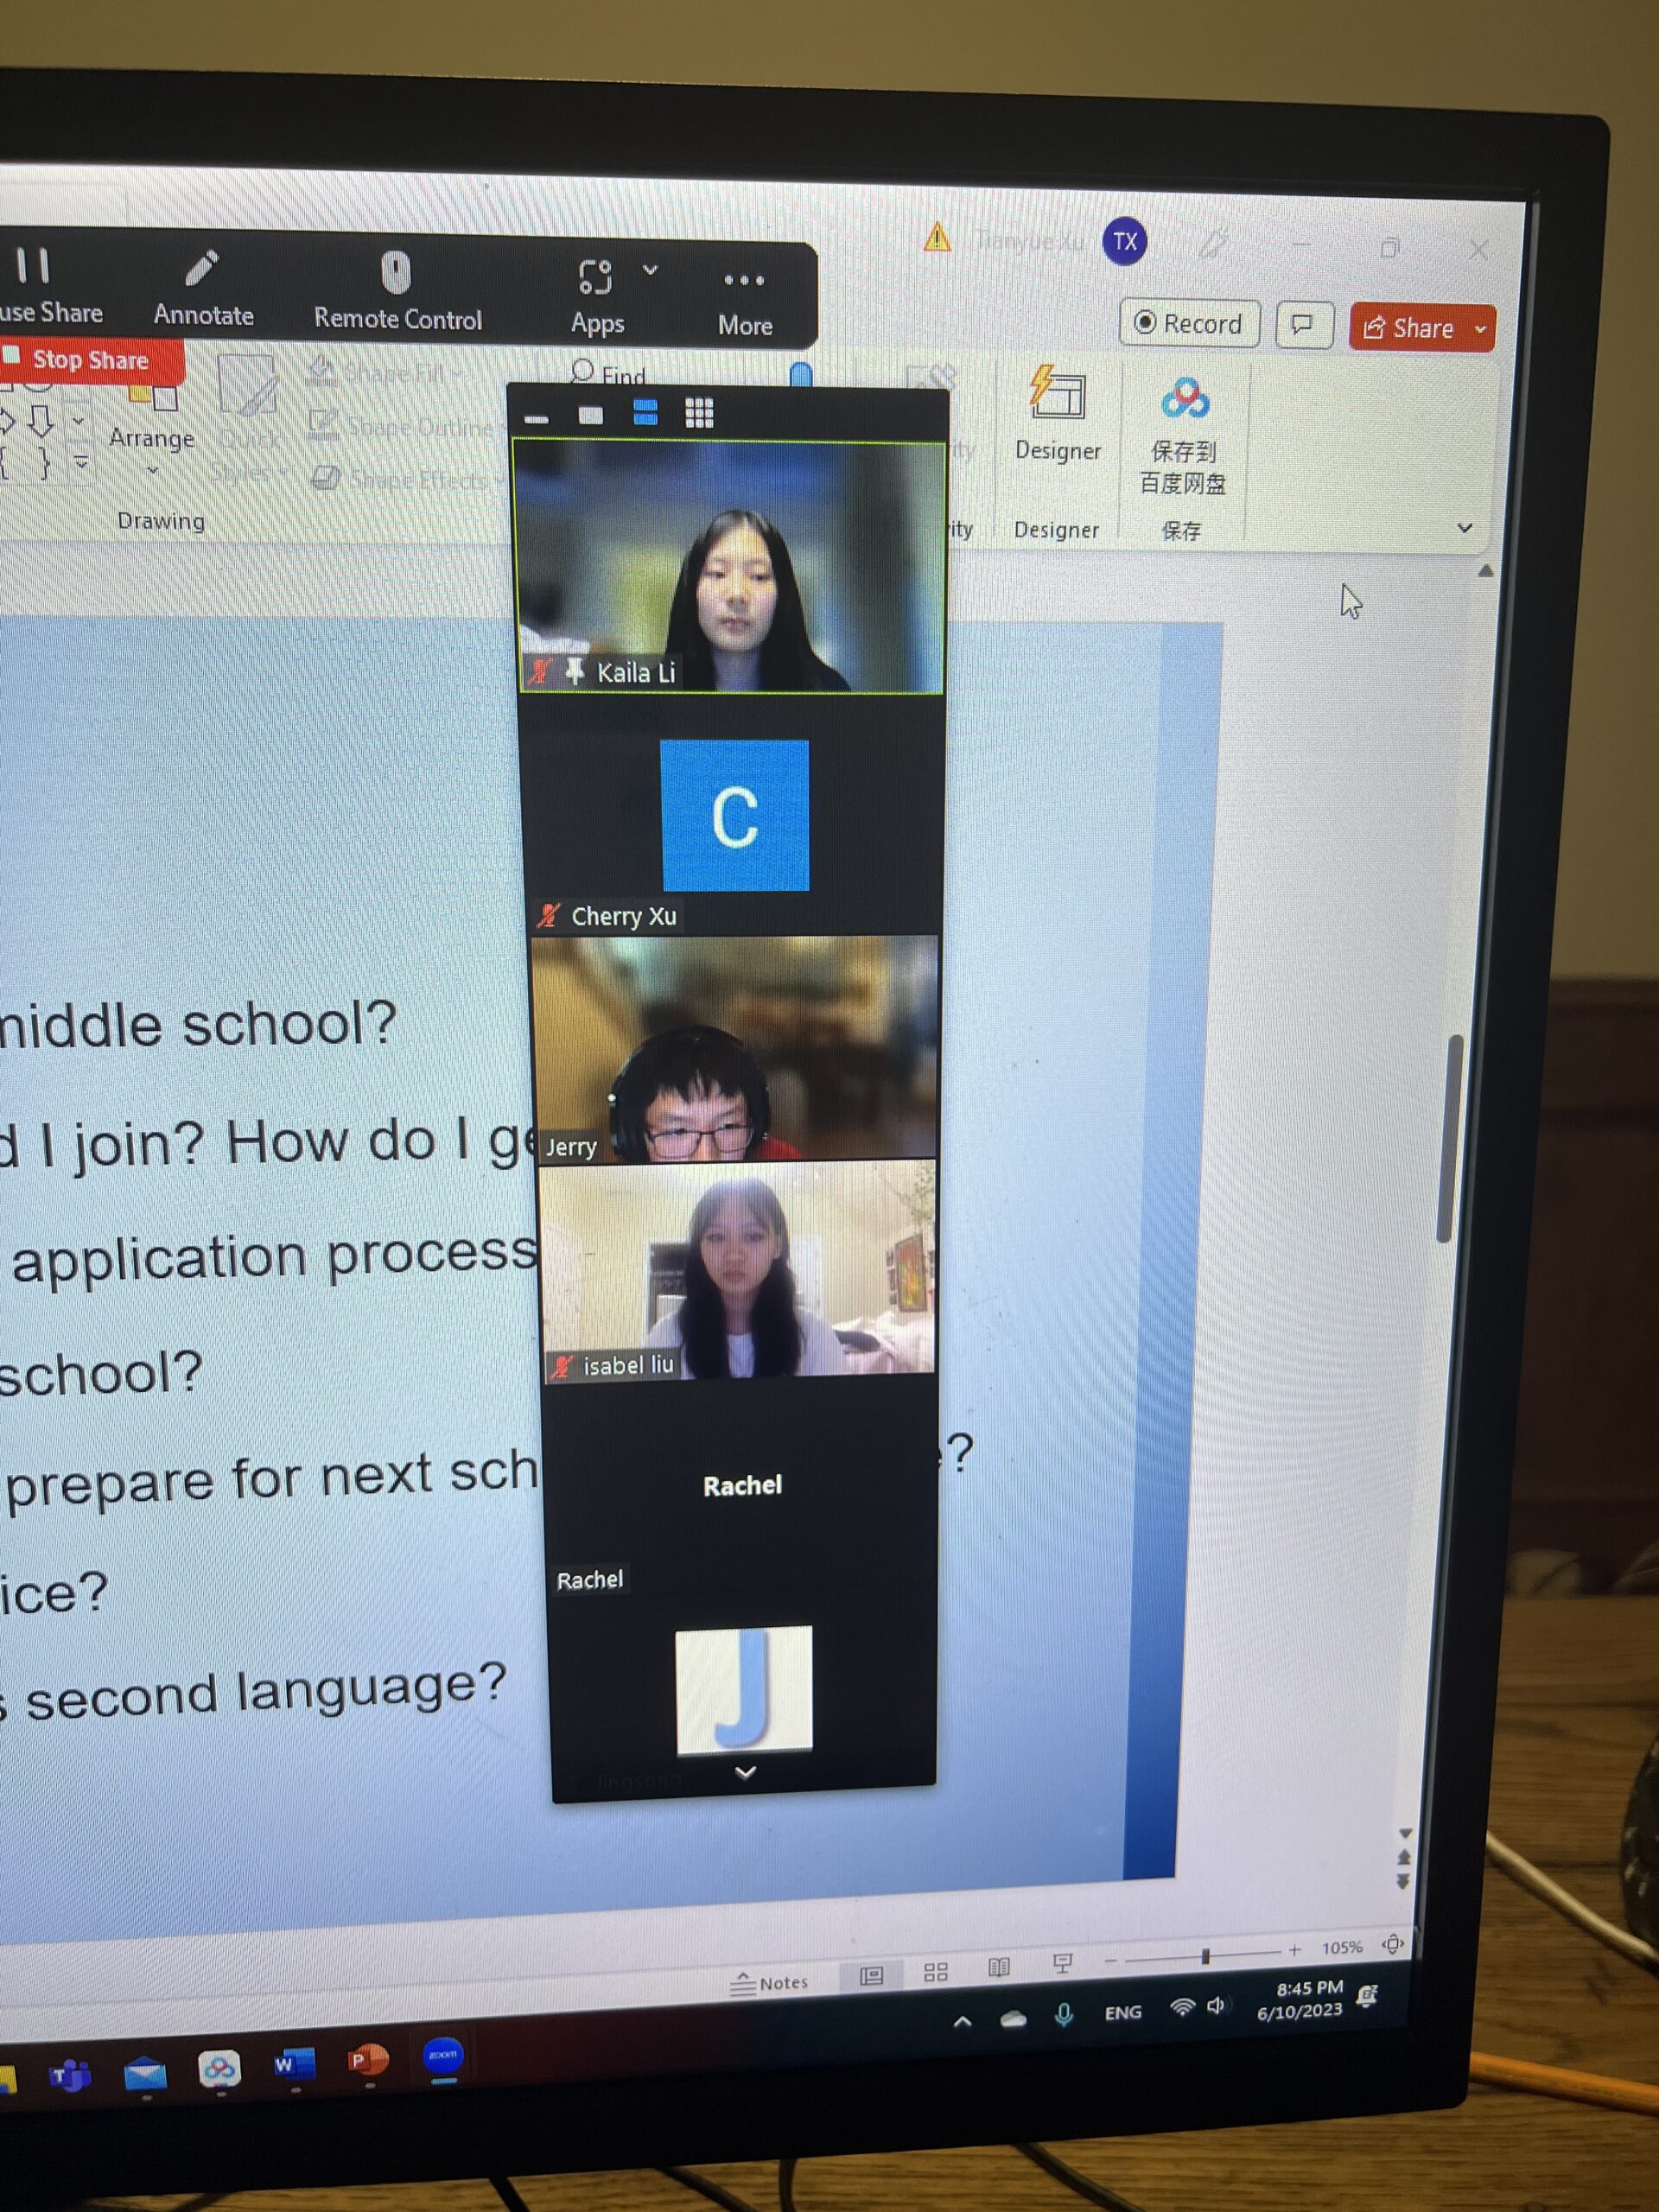The height and width of the screenshot is (2212, 1659).
Task: Switch to Reading View
Action: point(998,1968)
